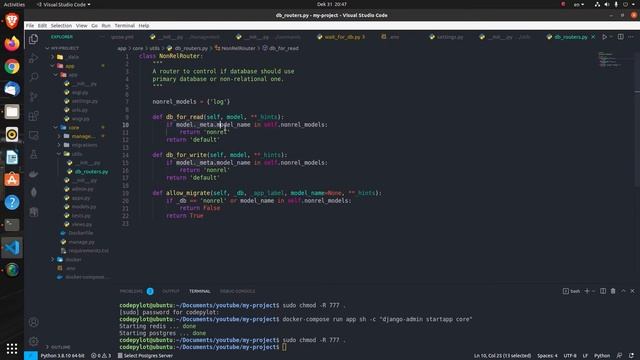Open the Explorer view in activity bar
The image size is (640, 360).
pos(34,39)
